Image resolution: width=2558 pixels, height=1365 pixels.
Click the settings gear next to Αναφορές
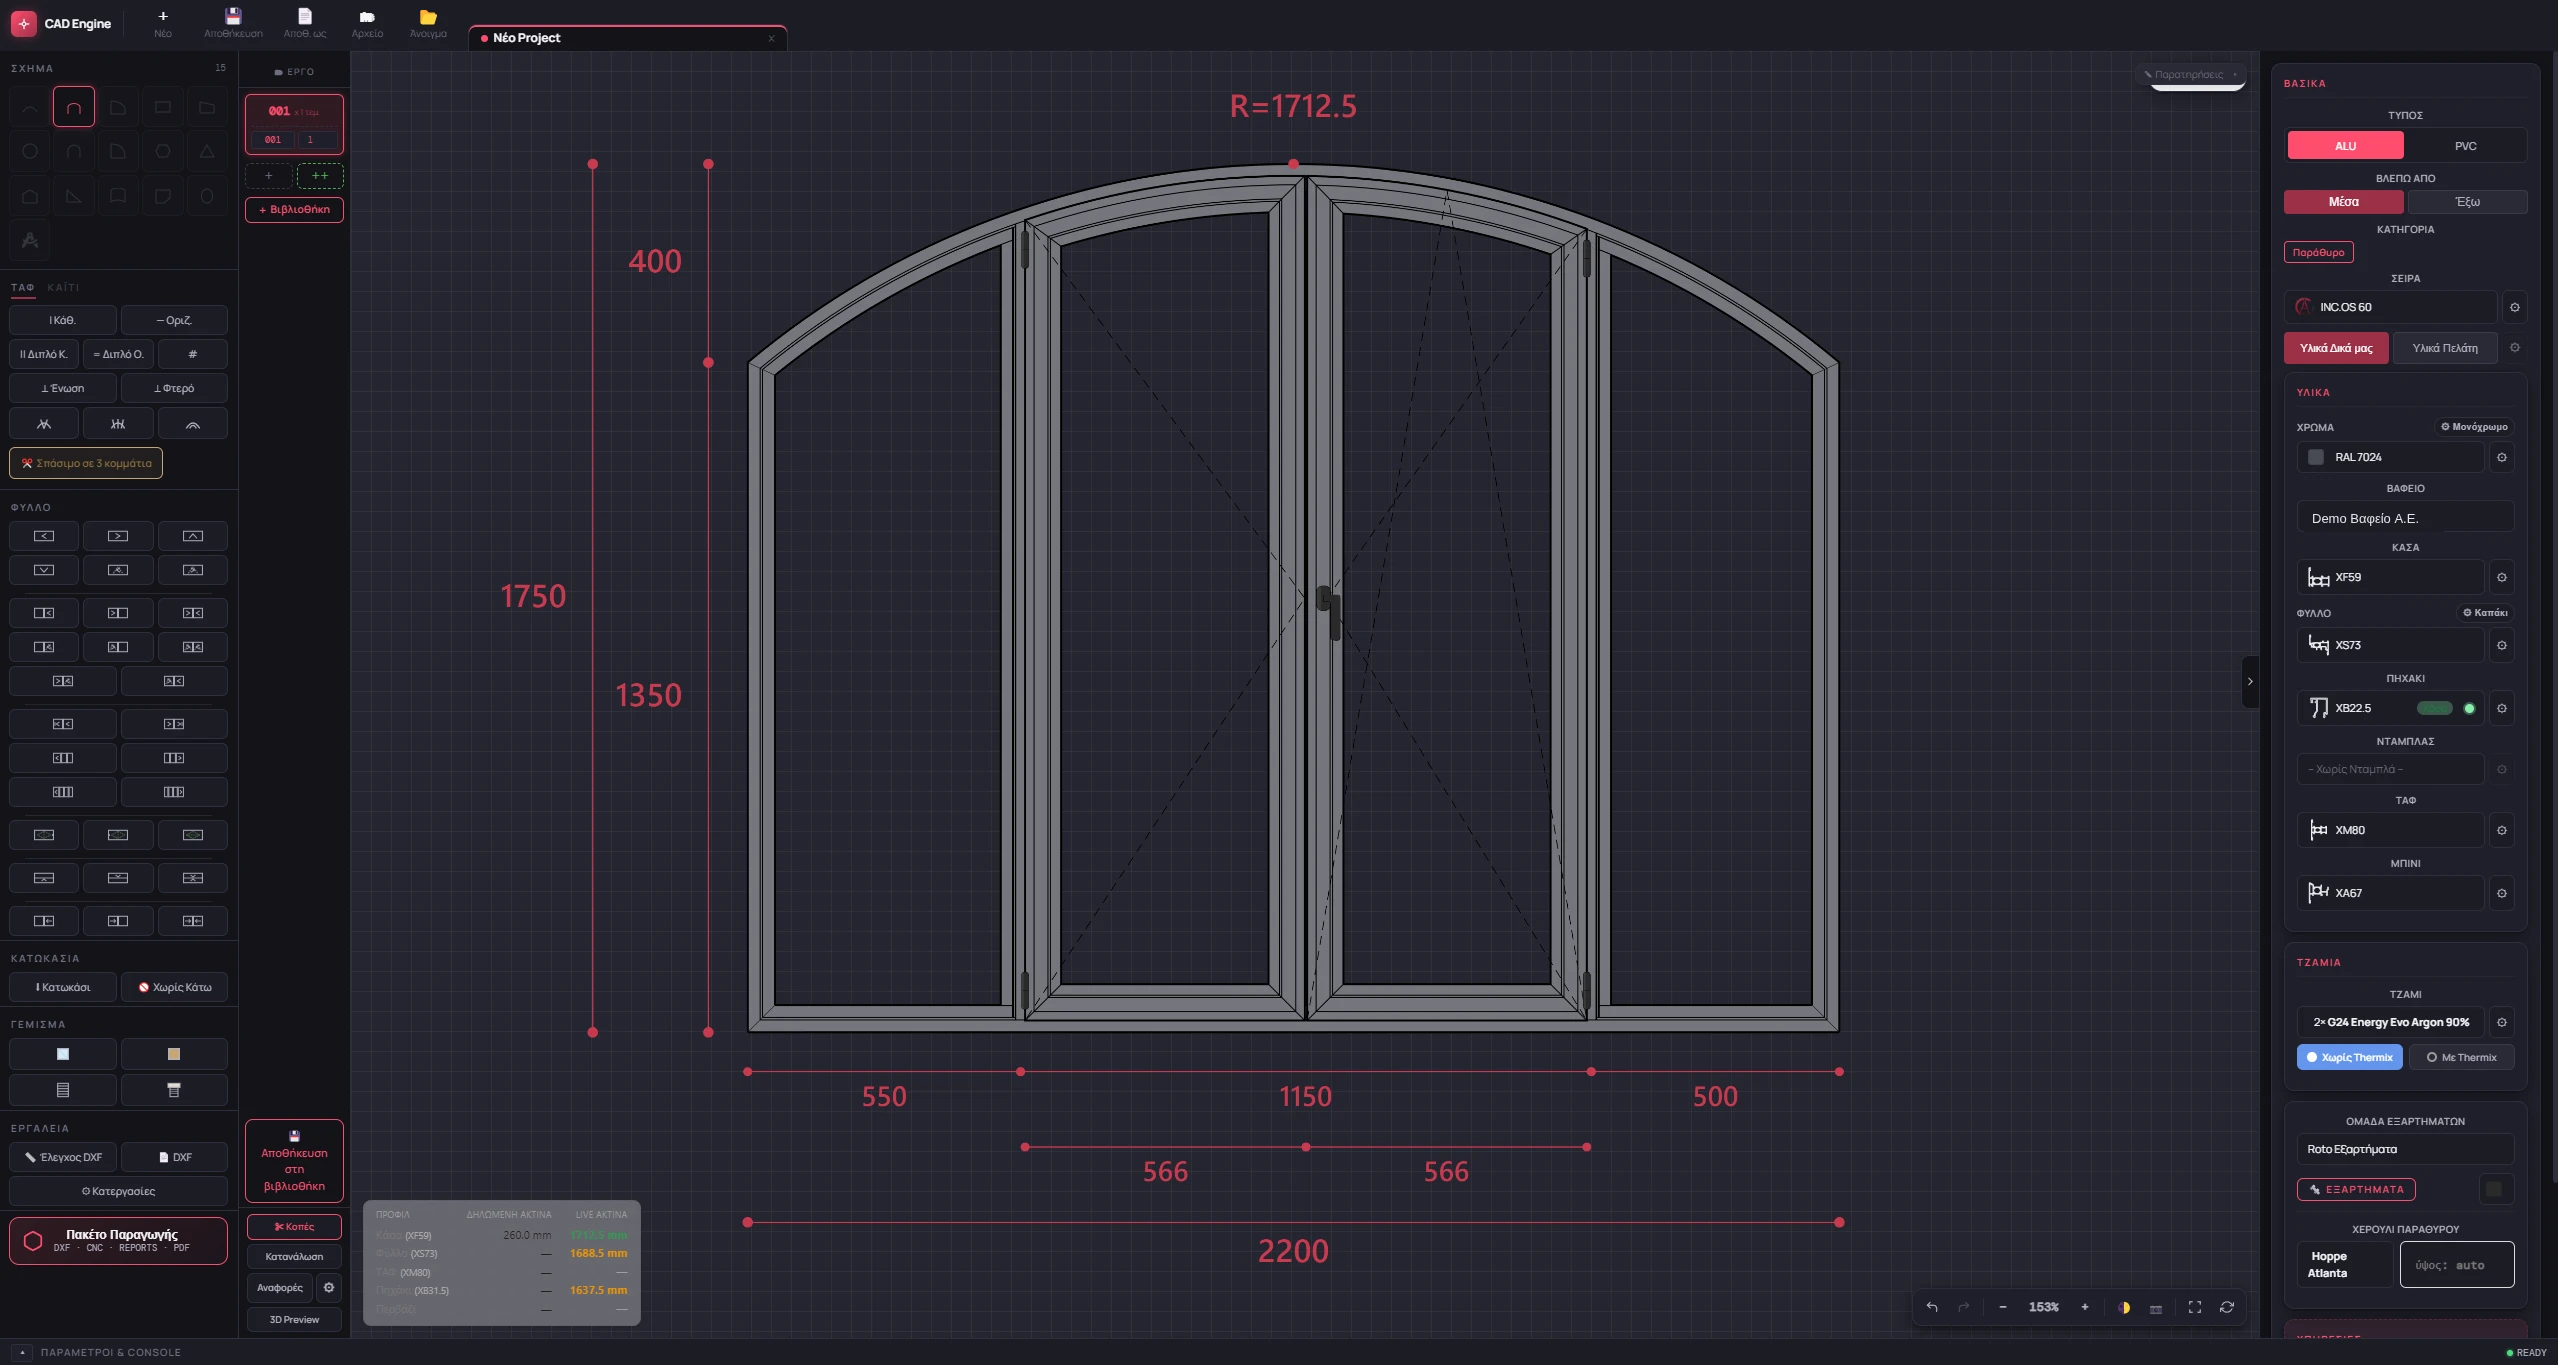pyautogui.click(x=329, y=1288)
